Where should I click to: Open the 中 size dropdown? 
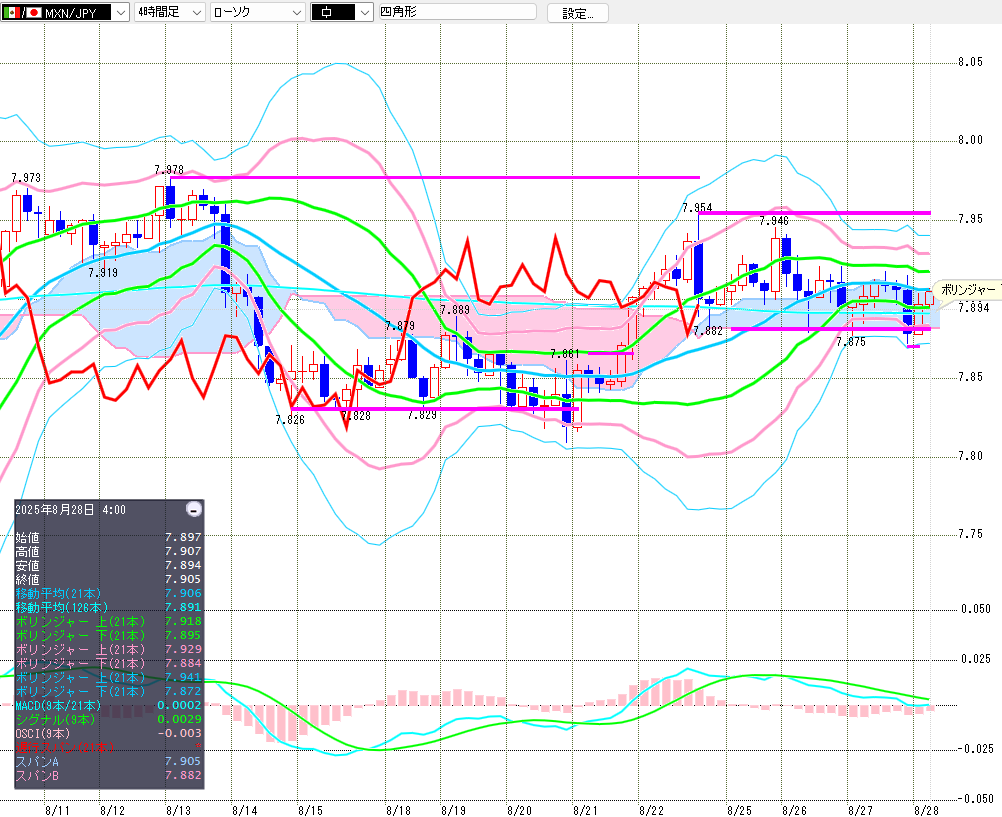[x=342, y=12]
